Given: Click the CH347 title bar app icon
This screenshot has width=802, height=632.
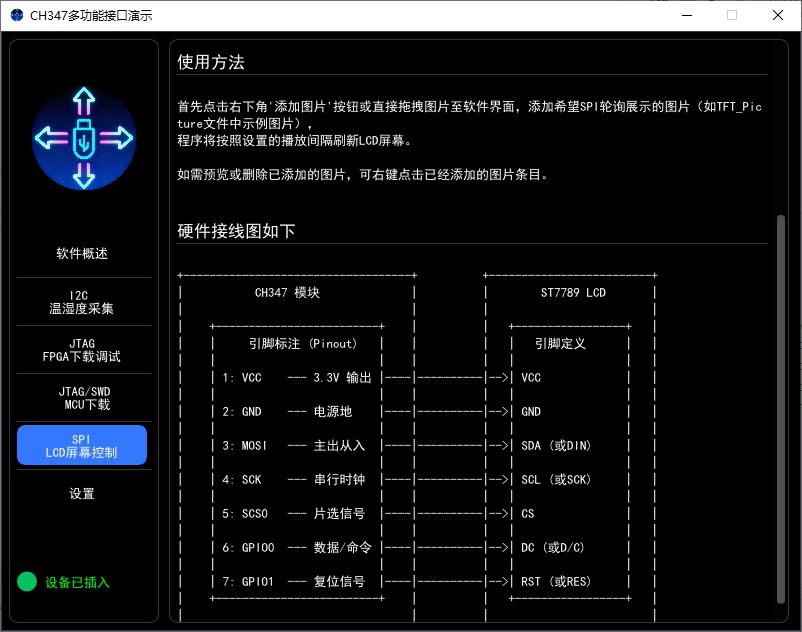Looking at the screenshot, I should 17,15.
